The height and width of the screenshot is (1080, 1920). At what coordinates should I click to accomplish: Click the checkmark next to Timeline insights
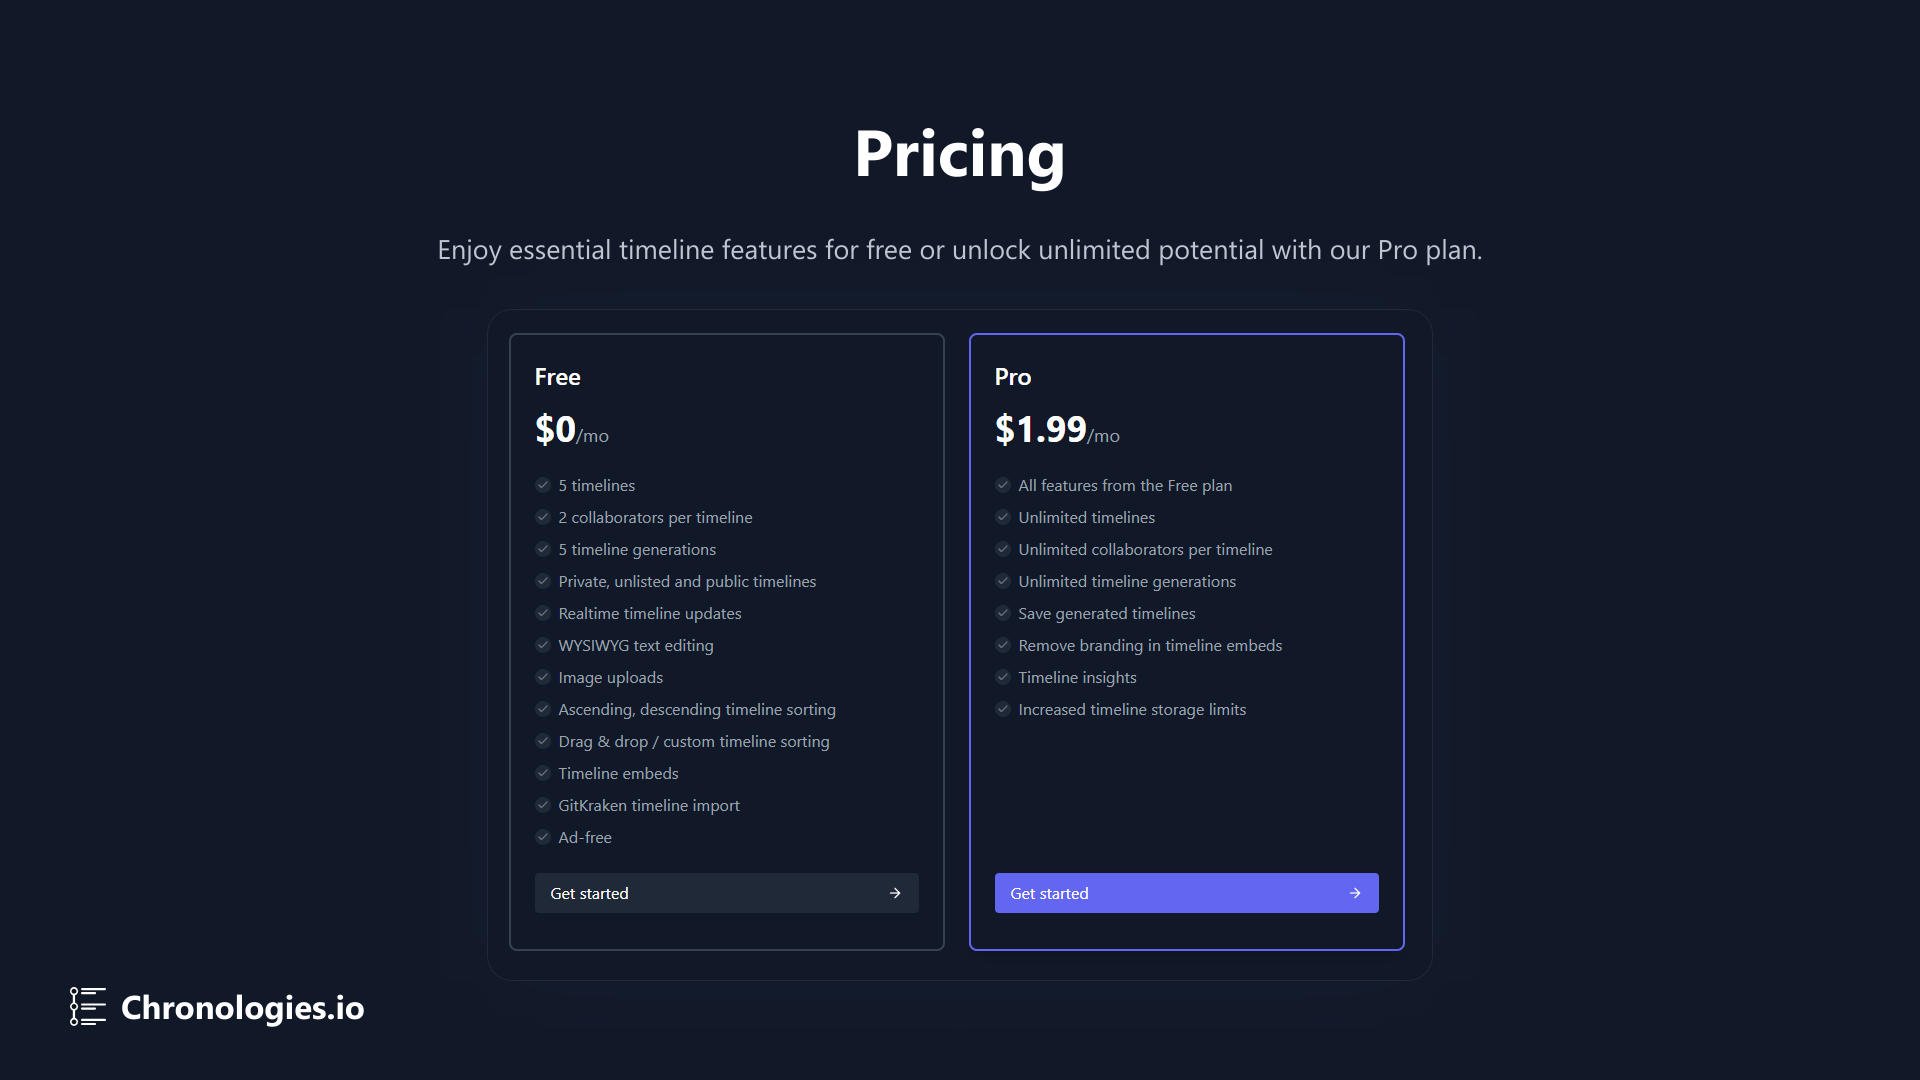1003,677
